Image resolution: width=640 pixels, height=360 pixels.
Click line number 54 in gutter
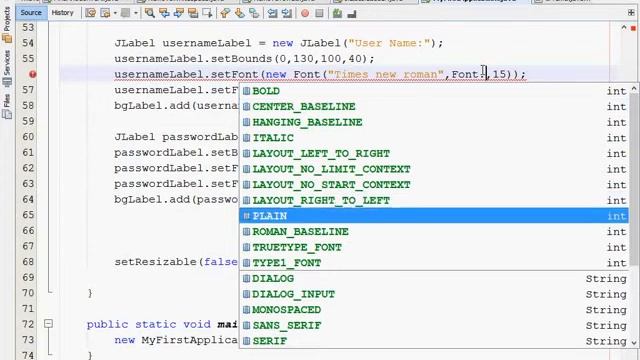(28, 43)
